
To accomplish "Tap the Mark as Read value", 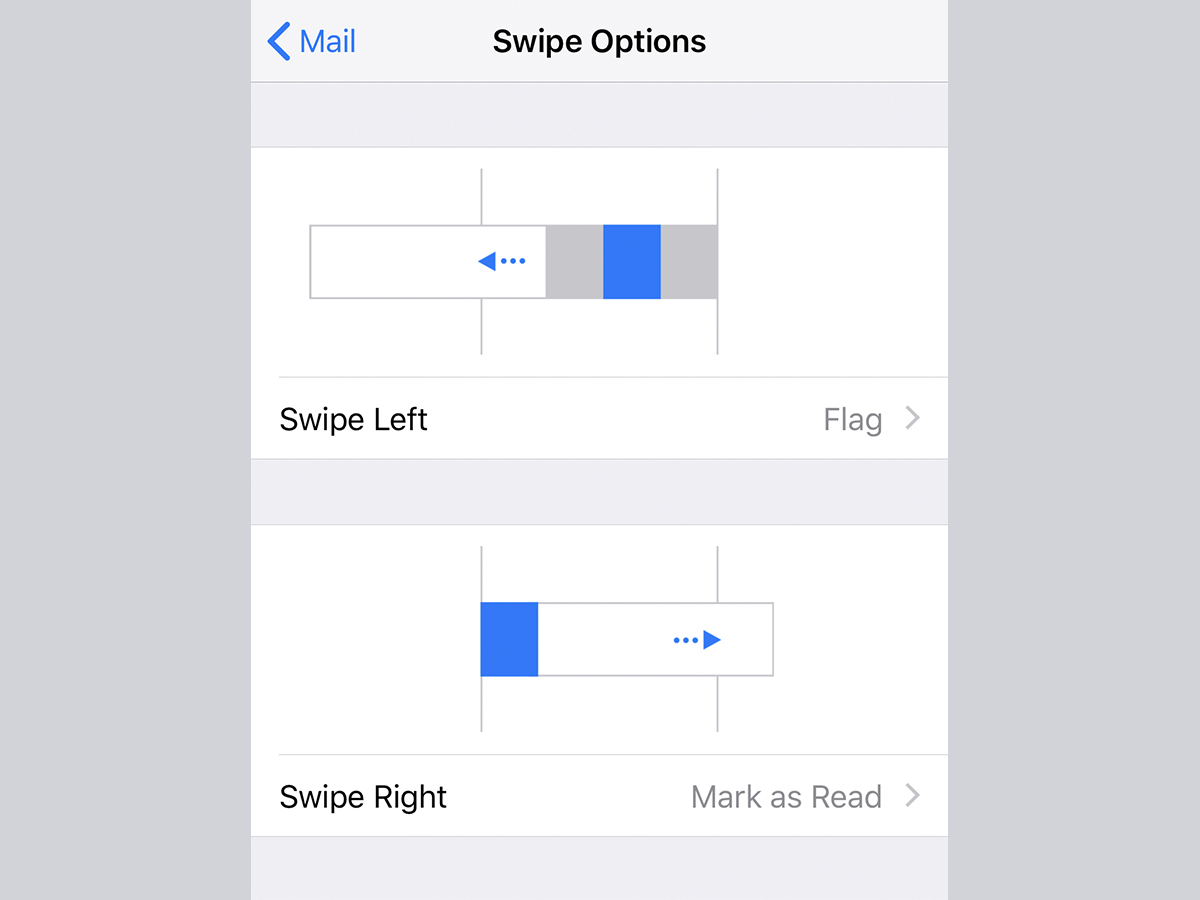I will point(786,797).
